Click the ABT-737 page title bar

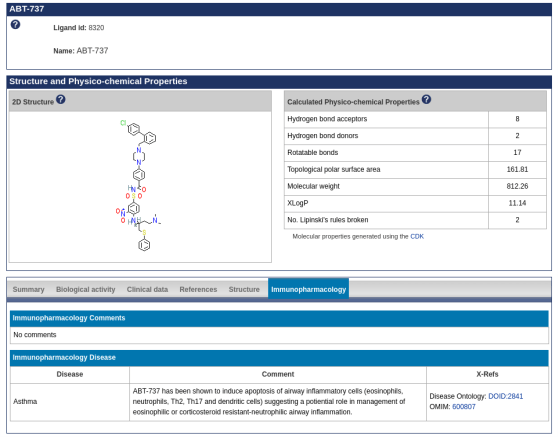(279, 9)
